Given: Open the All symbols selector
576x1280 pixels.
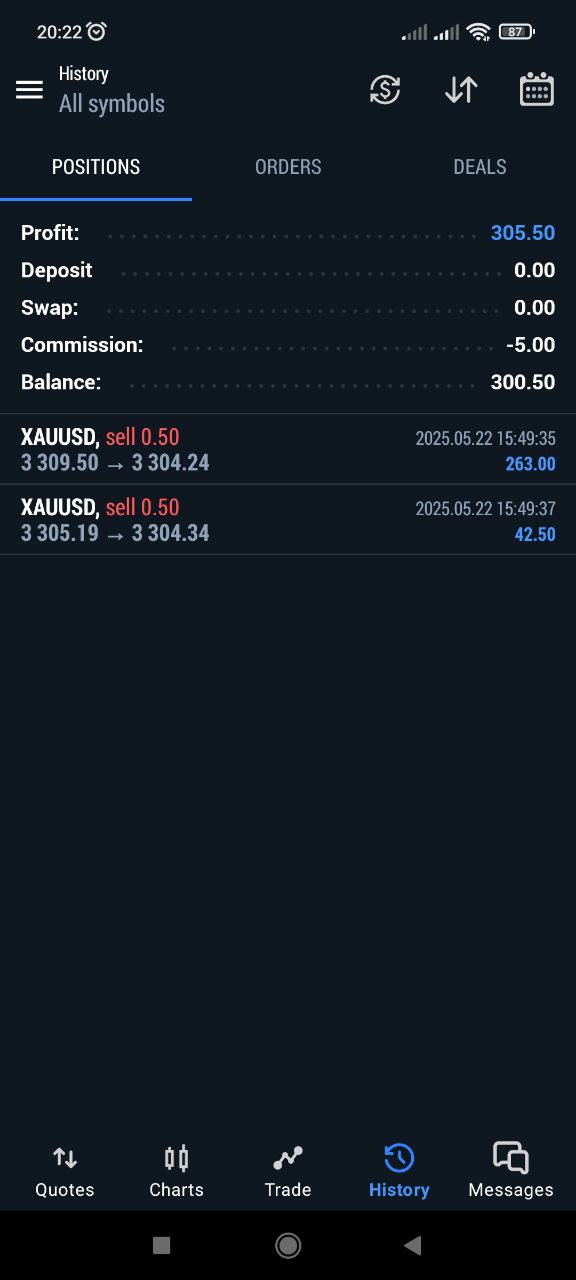Looking at the screenshot, I should click(x=112, y=104).
